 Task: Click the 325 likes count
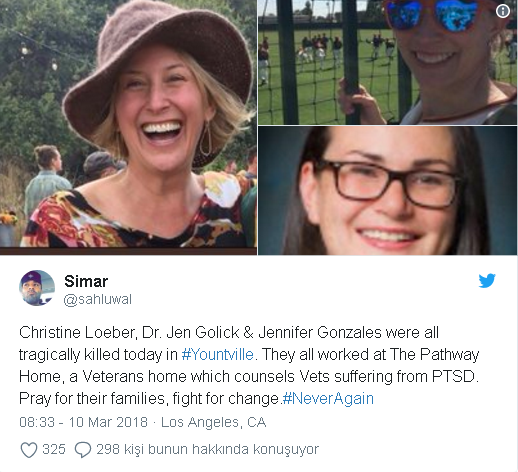click(x=54, y=449)
